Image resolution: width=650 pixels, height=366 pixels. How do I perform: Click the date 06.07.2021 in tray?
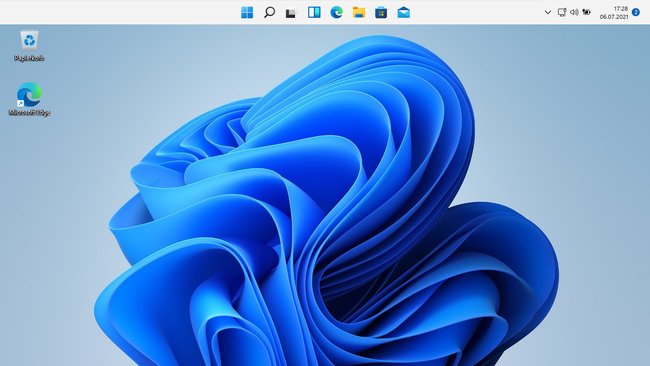614,17
